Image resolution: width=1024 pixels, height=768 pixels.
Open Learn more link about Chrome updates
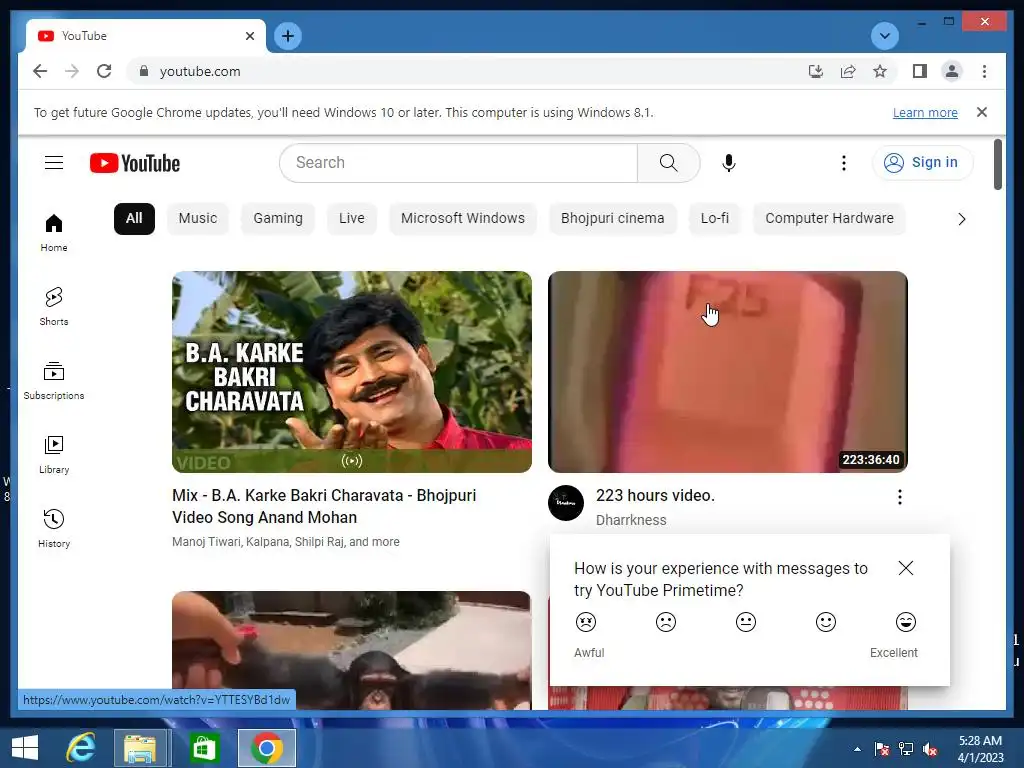[x=925, y=112]
